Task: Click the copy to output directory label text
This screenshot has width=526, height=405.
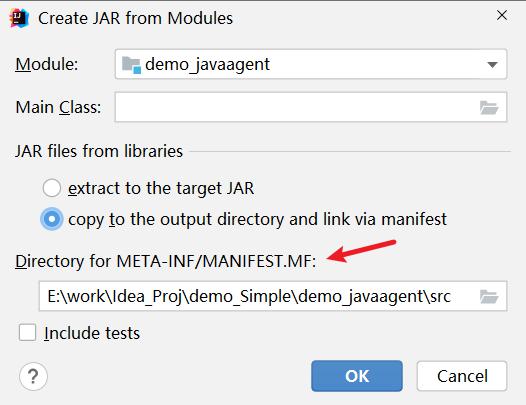Action: point(257,220)
